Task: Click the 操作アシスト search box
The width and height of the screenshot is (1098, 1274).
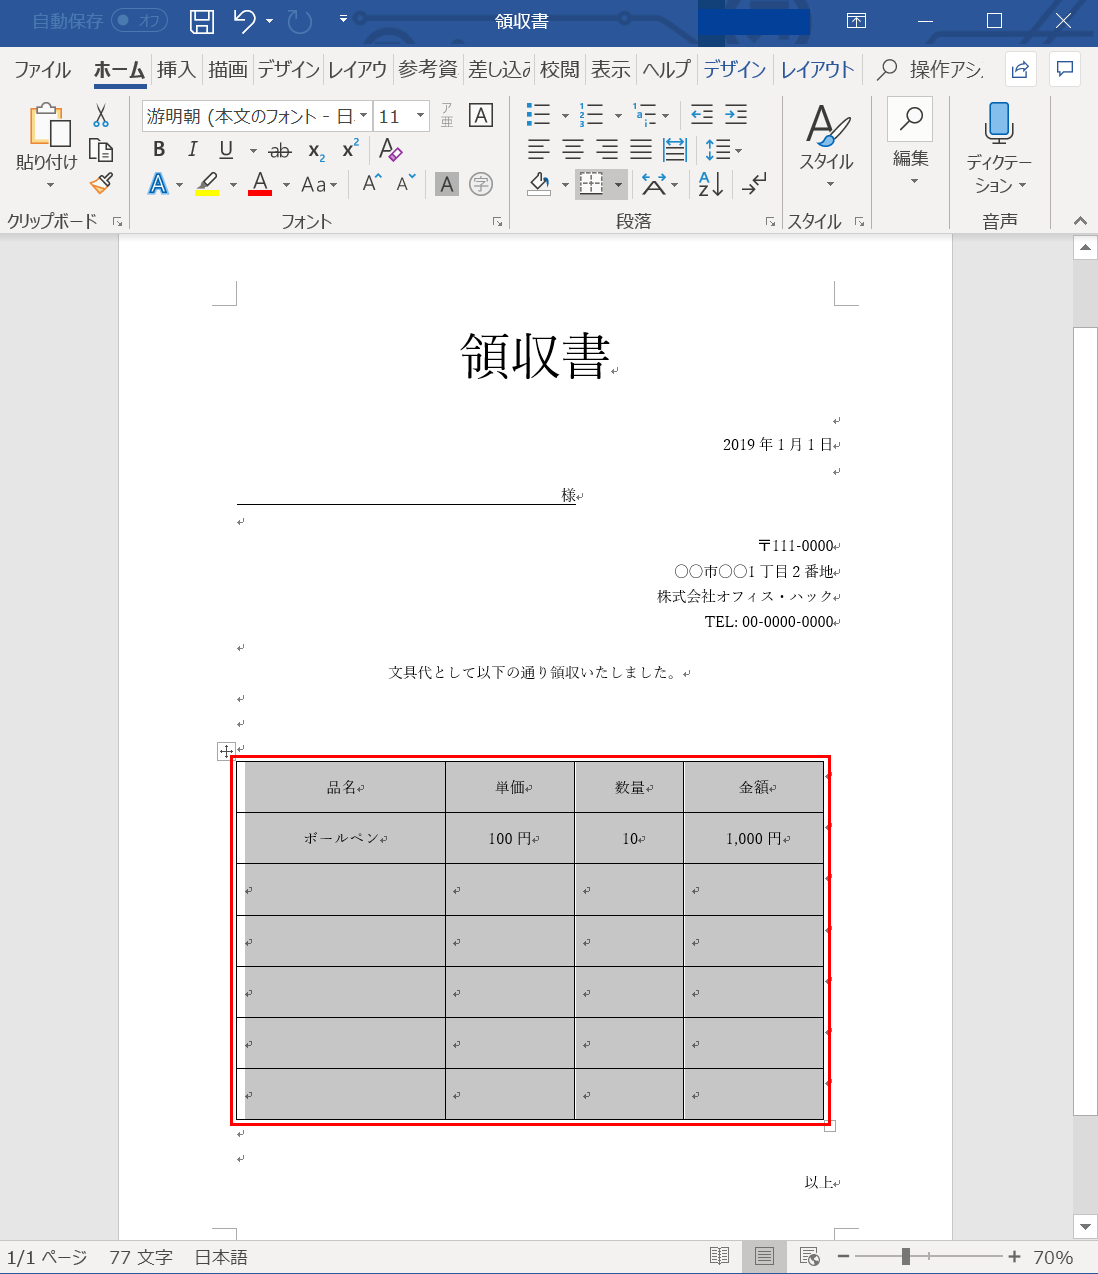Action: [931, 69]
